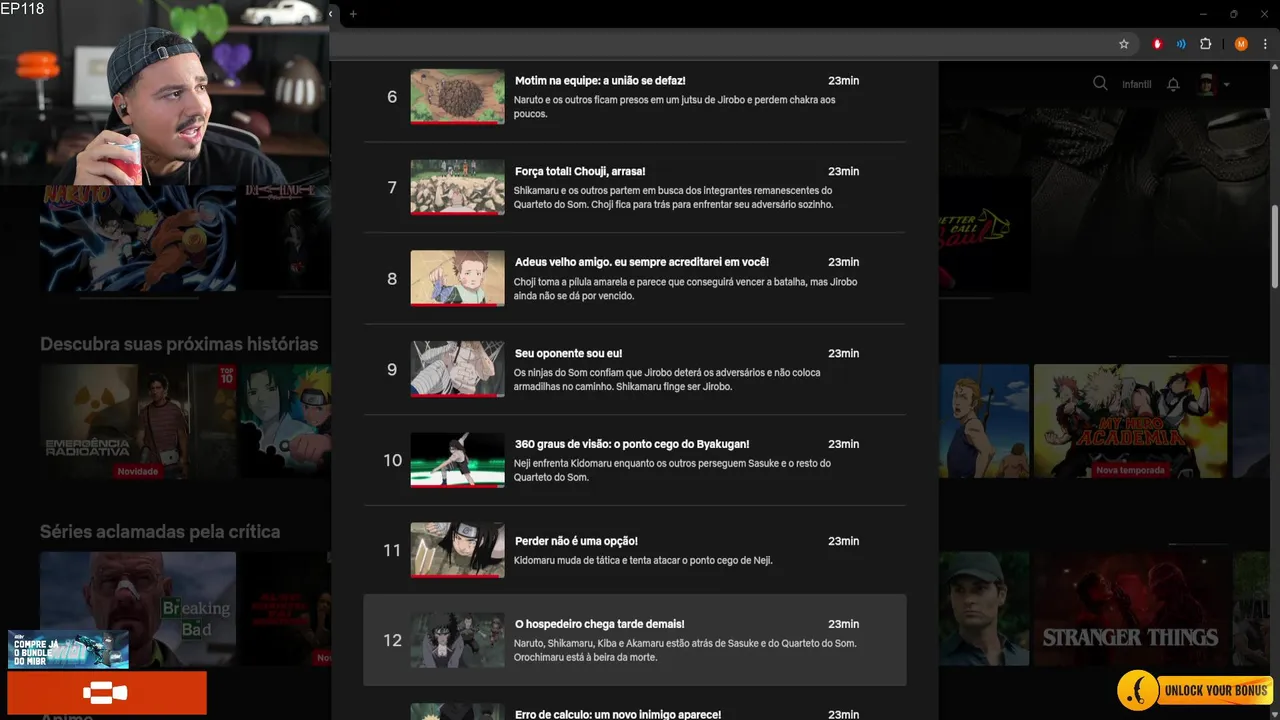
Task: Open Netflix search magnifier
Action: 1100,84
